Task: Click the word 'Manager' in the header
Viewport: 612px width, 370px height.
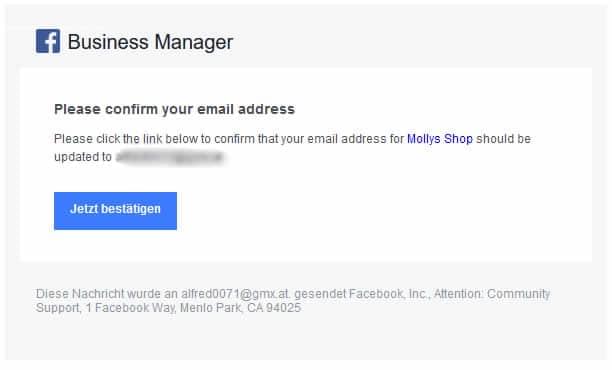Action: click(x=193, y=42)
